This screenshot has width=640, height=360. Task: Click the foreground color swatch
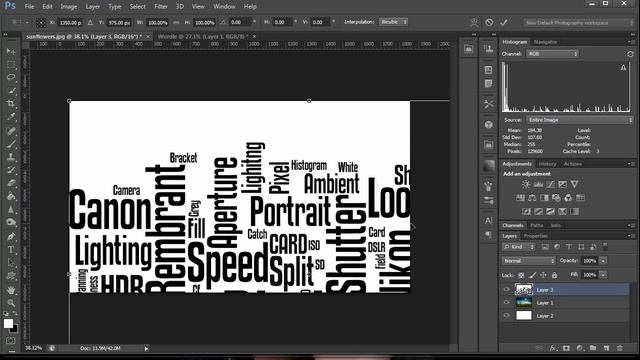click(x=8, y=323)
